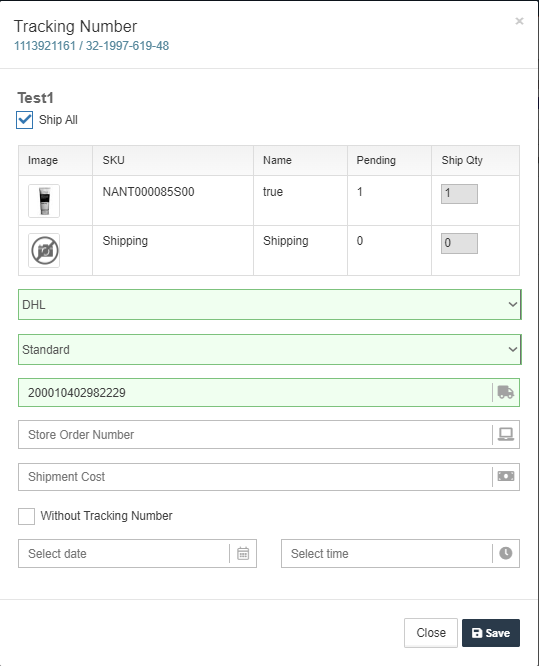Click the no-image placeholder for Shipping row
The height and width of the screenshot is (666, 539).
tap(44, 251)
